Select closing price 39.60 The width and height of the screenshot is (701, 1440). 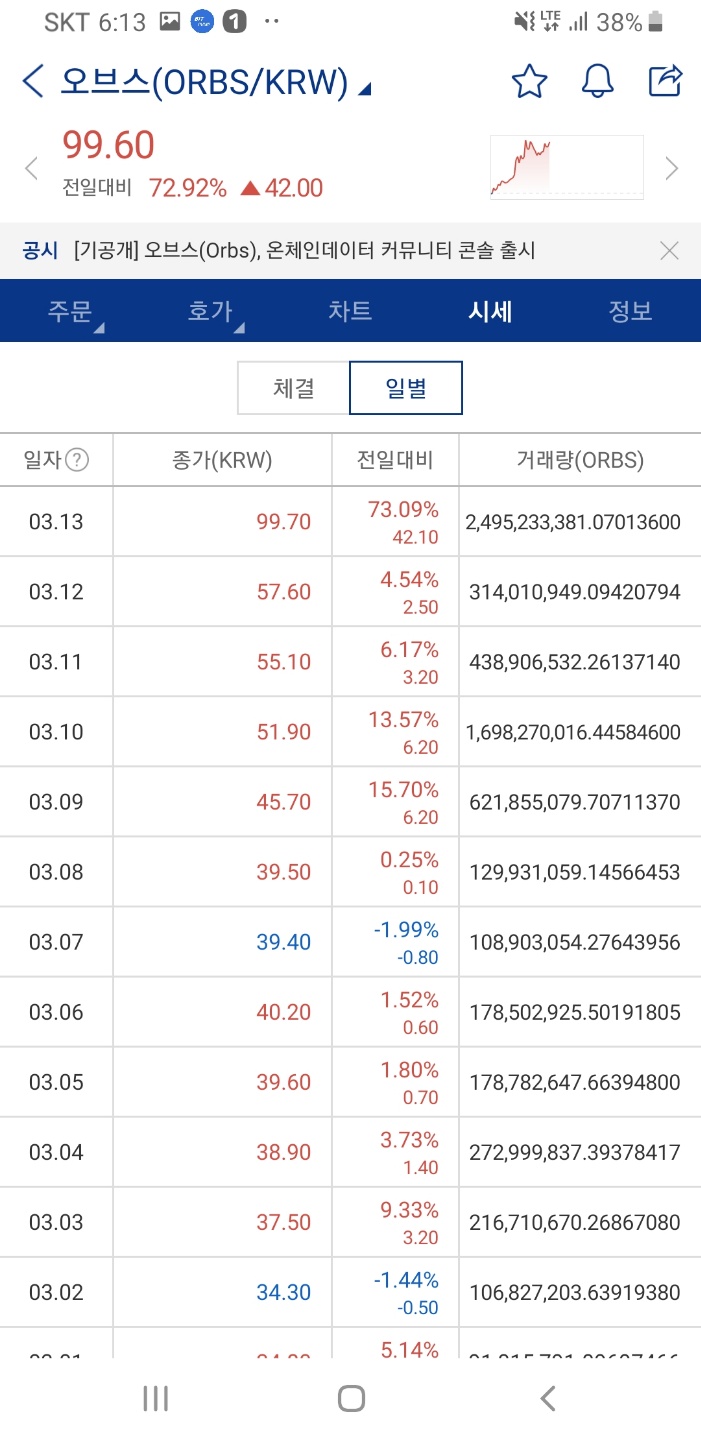point(284,1081)
